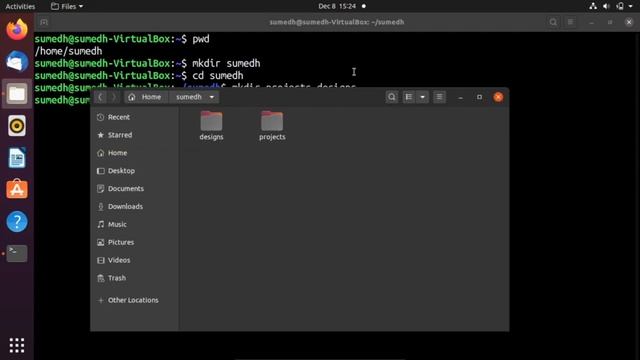Open Firefox from the dock

pos(17,29)
